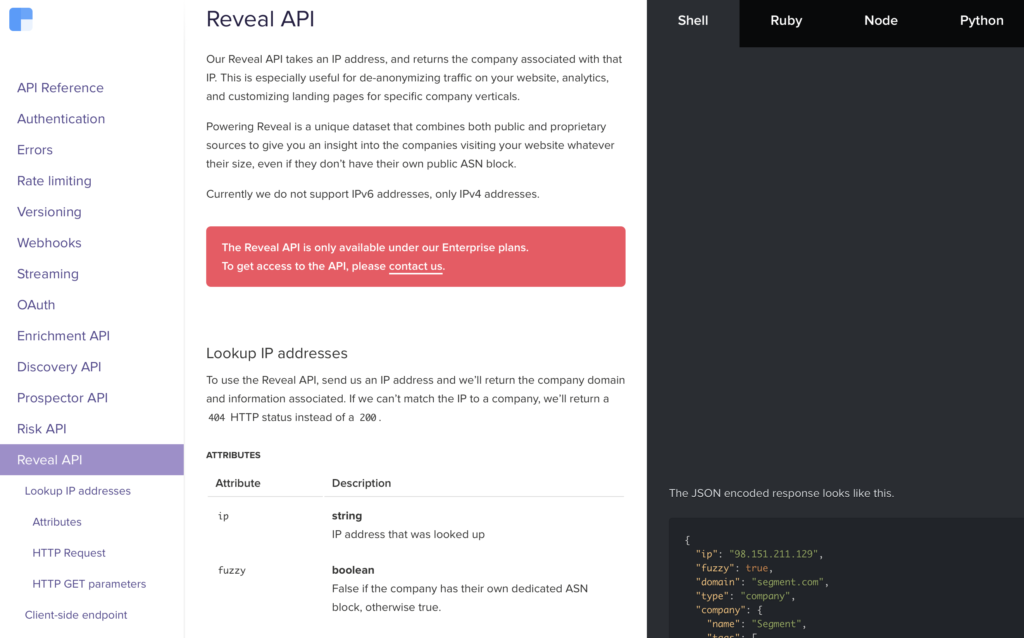The image size is (1024, 638).
Task: Click the blue Clearbit logo icon
Action: point(21,20)
